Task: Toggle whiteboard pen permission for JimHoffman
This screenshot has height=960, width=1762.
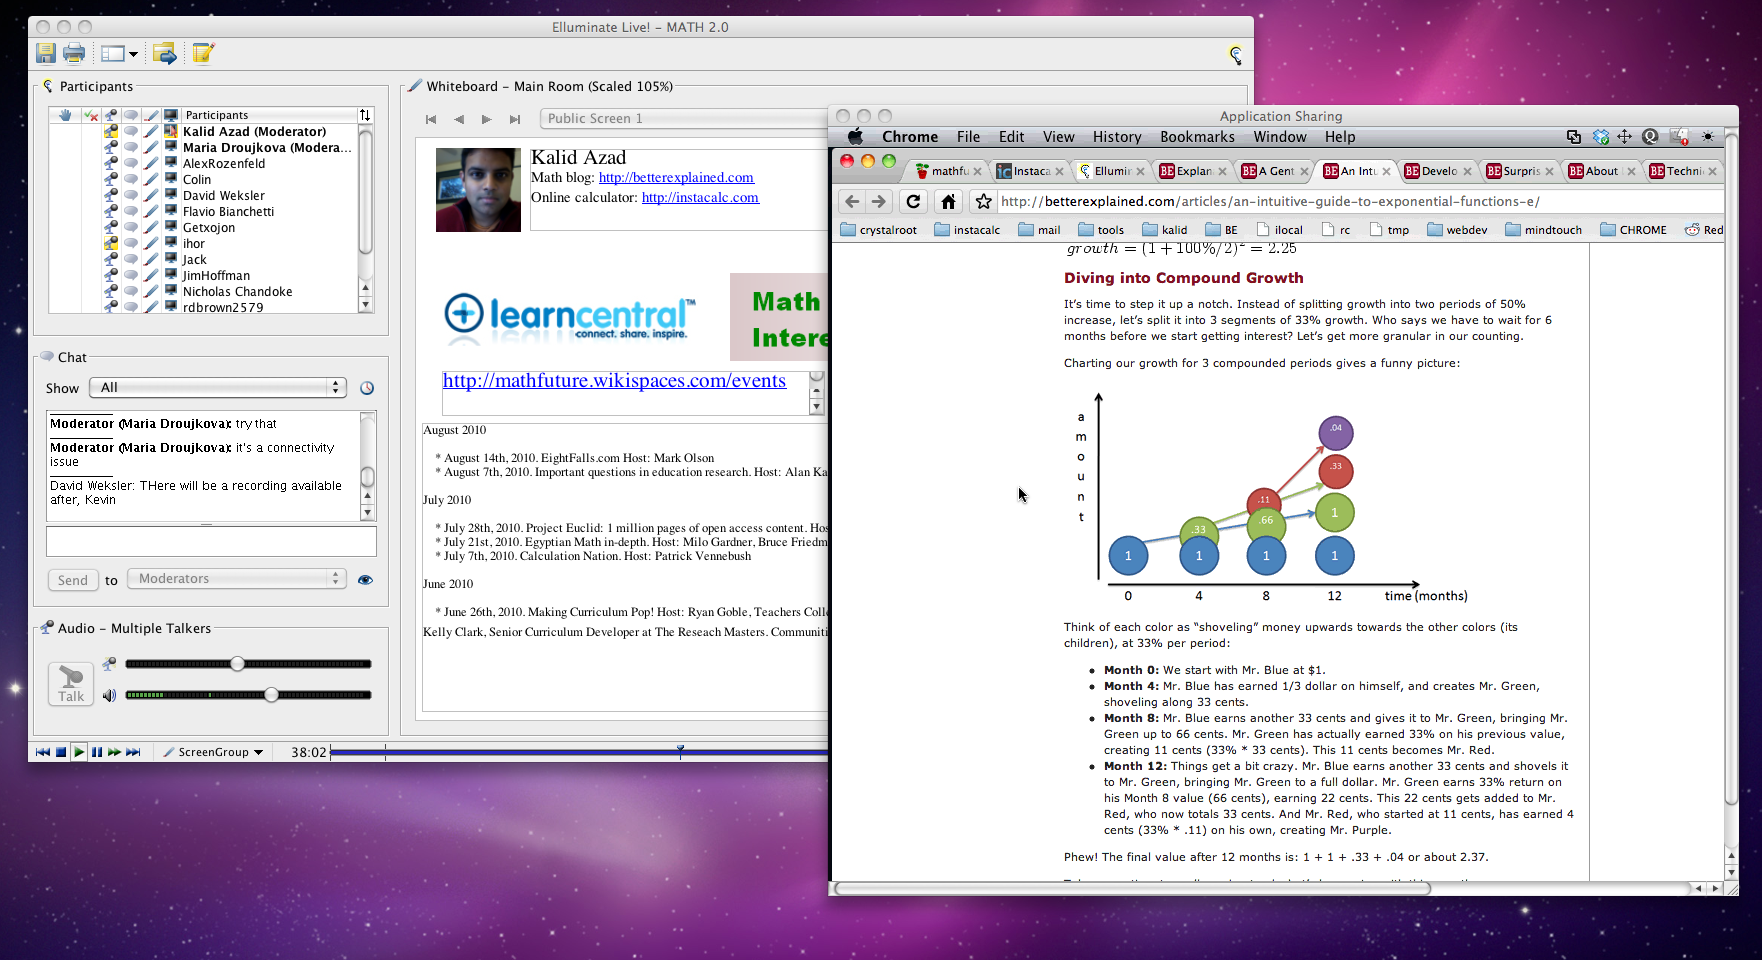Action: tap(151, 276)
